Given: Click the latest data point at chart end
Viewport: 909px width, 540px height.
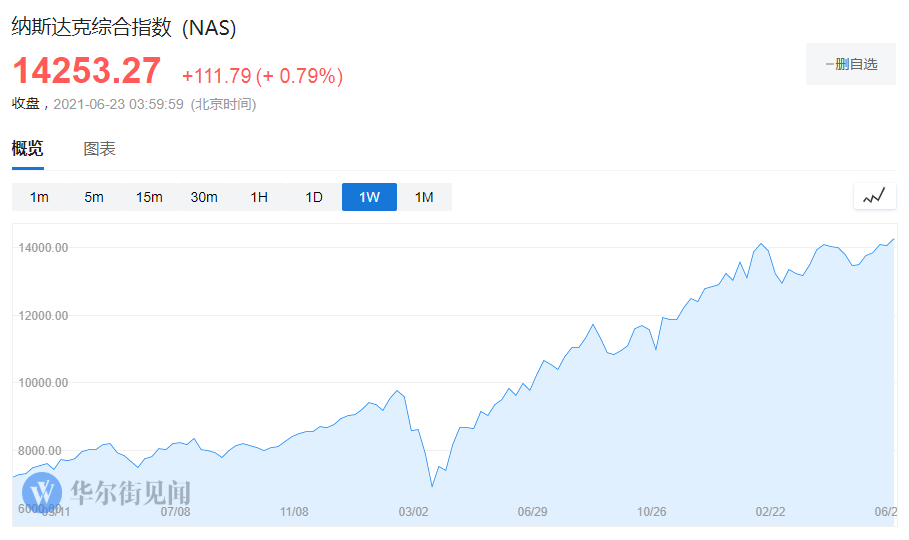Looking at the screenshot, I should pyautogui.click(x=893, y=239).
